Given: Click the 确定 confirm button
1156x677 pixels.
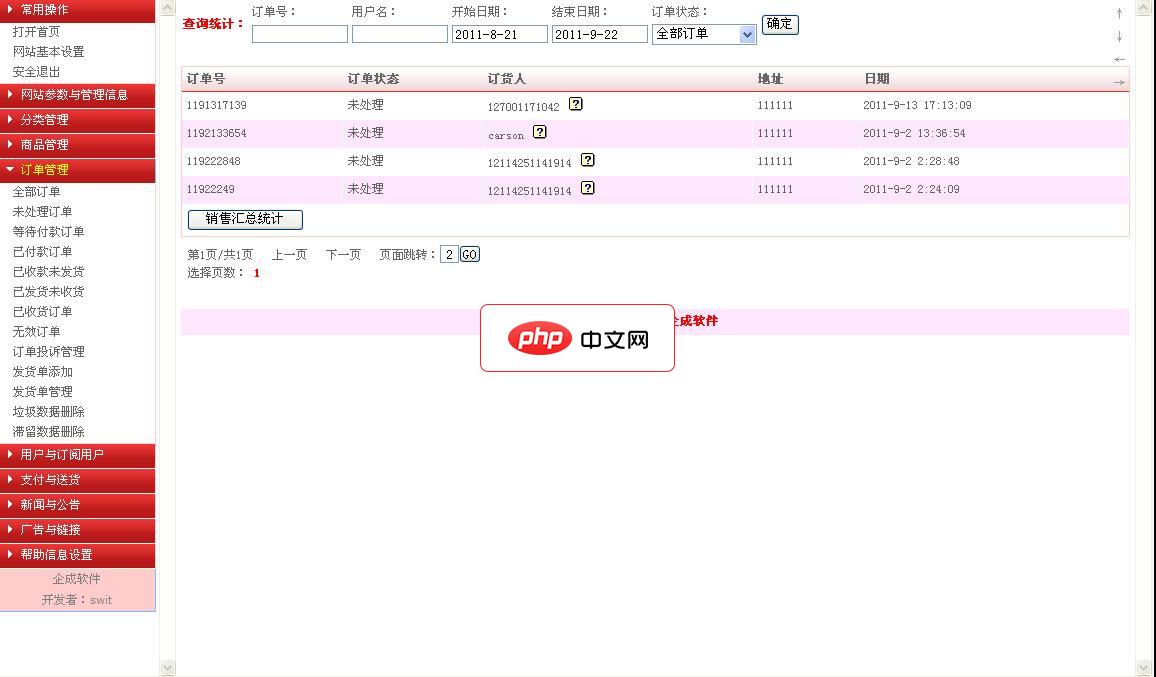Looking at the screenshot, I should (779, 25).
